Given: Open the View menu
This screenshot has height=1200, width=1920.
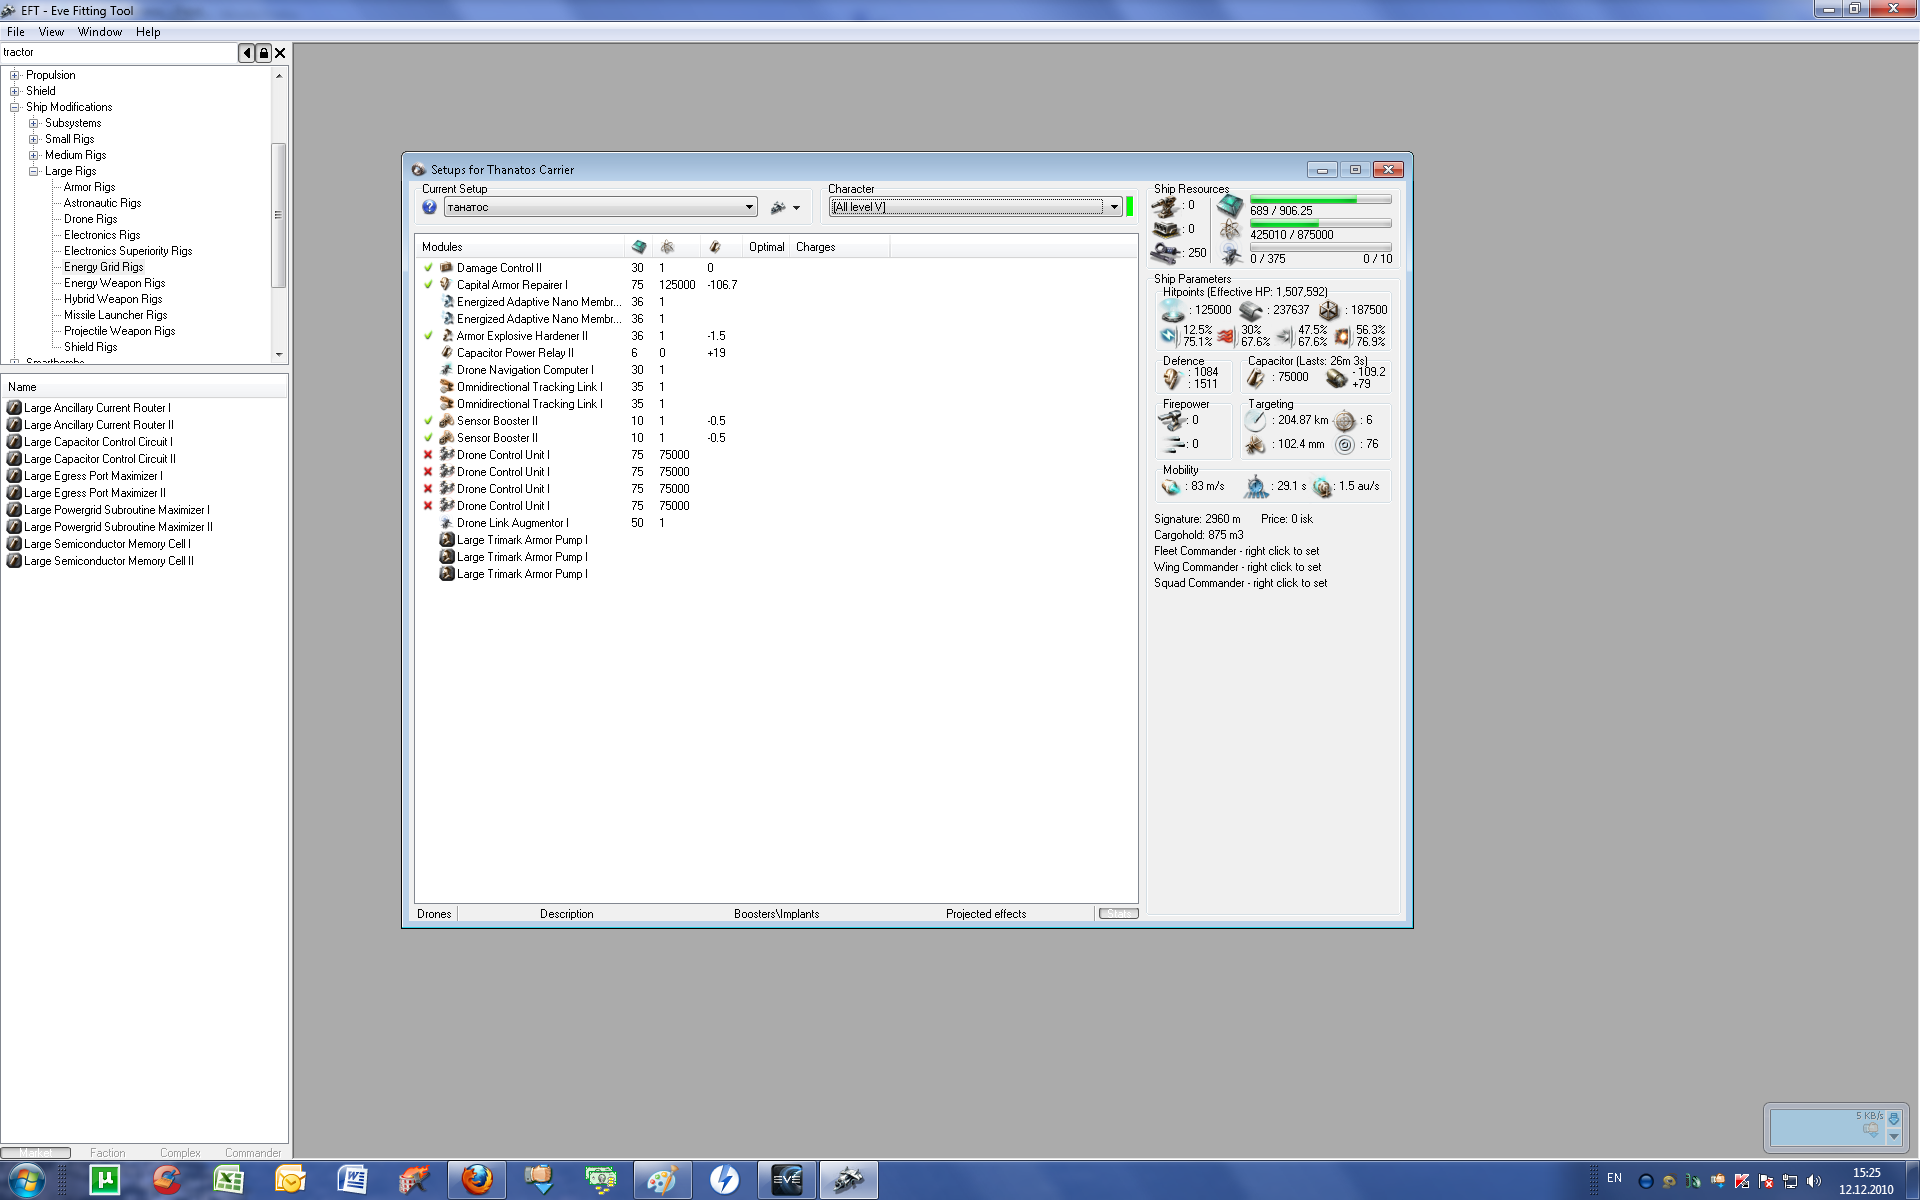Looking at the screenshot, I should [x=51, y=32].
